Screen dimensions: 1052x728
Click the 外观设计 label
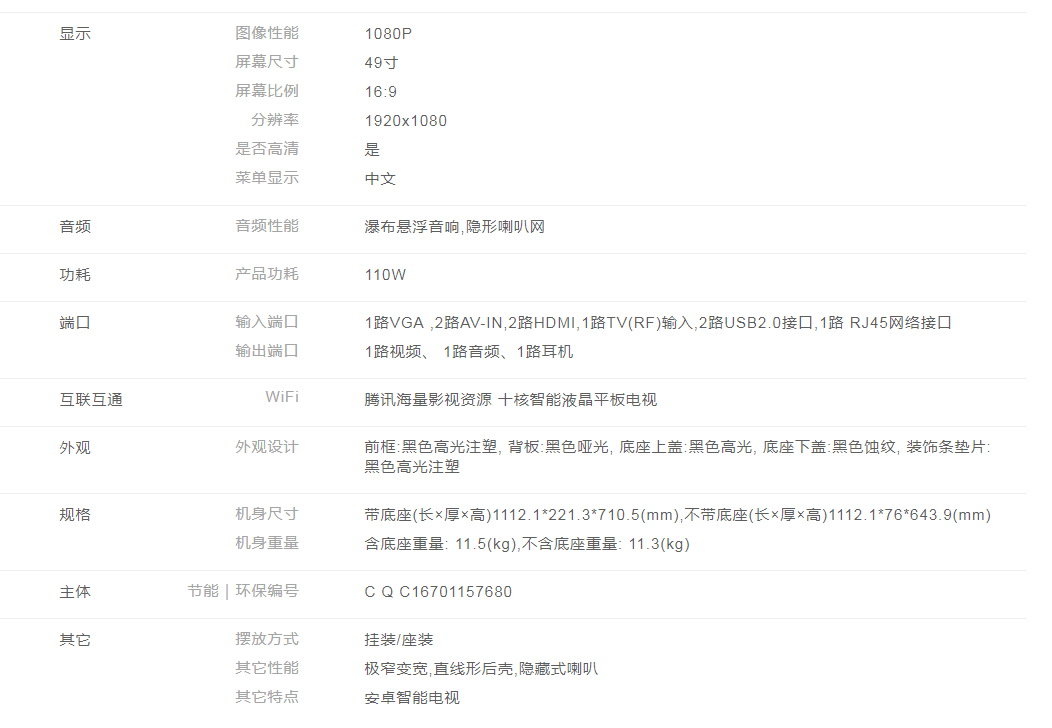(267, 447)
